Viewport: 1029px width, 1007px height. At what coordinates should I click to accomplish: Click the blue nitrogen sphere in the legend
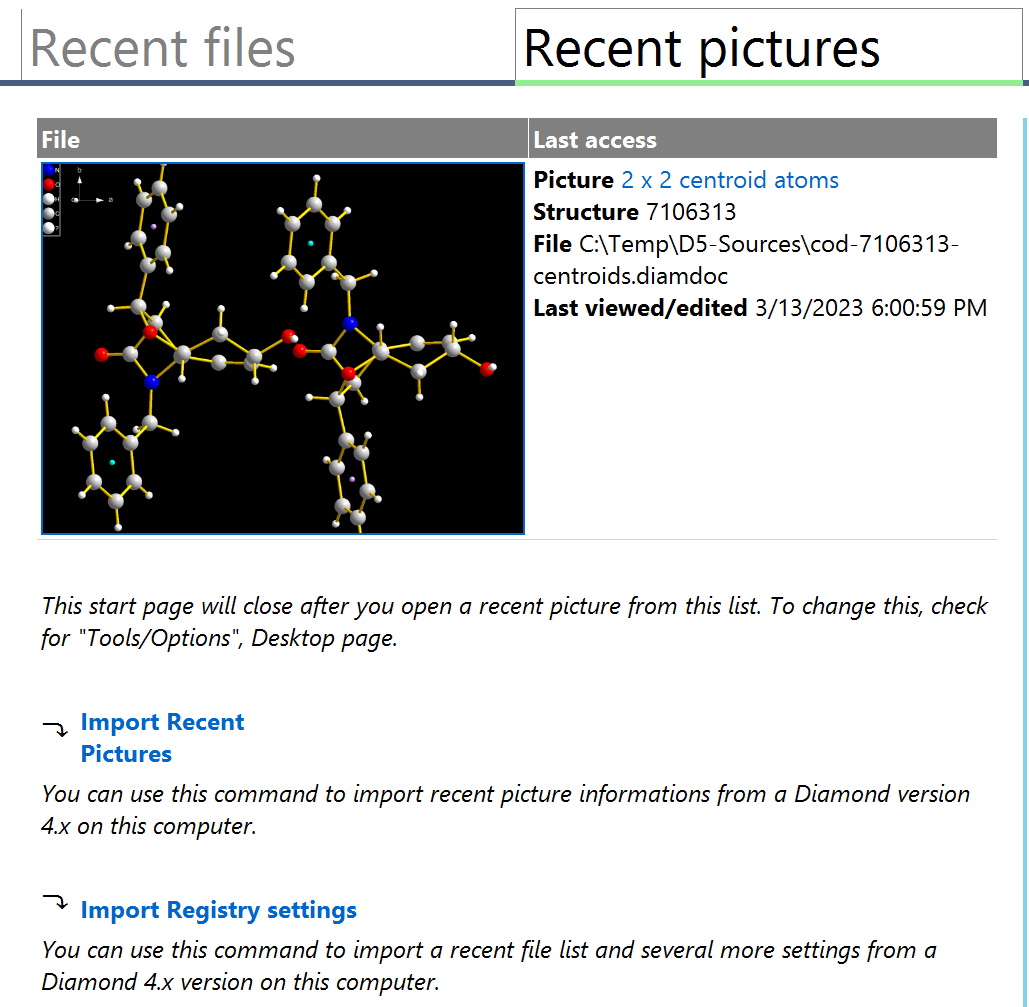pos(48,170)
